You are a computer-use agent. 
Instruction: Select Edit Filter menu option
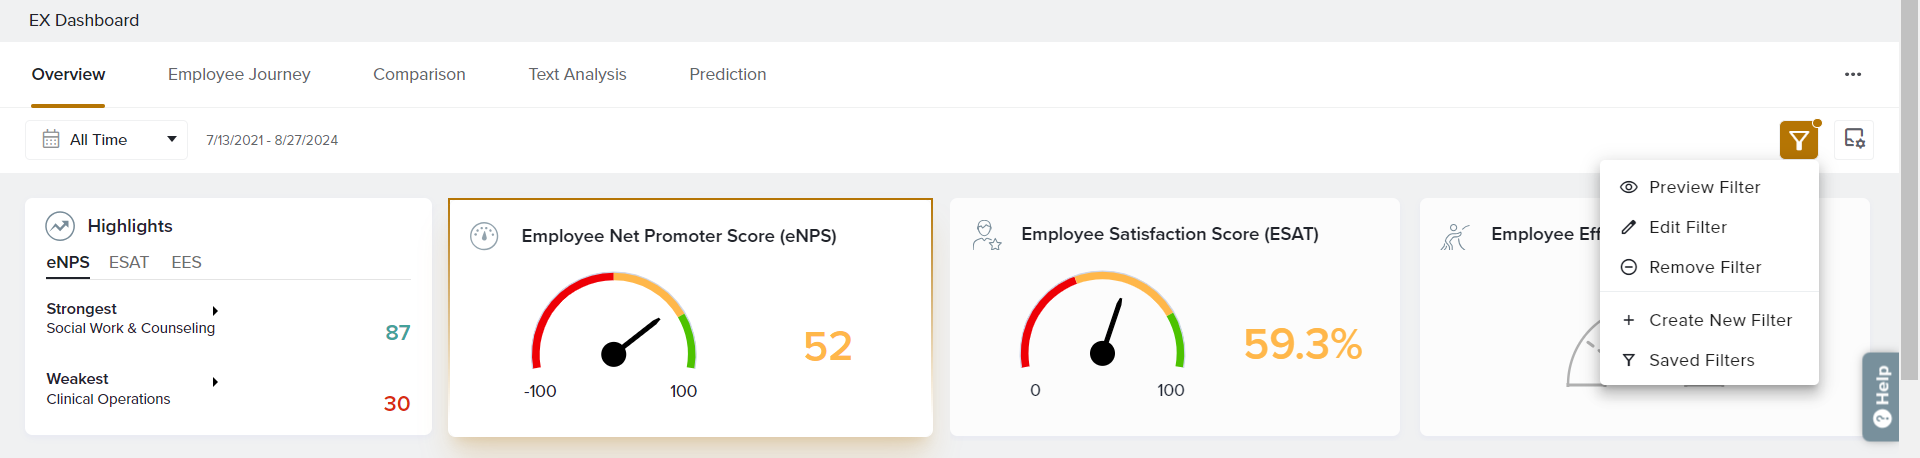click(1687, 227)
